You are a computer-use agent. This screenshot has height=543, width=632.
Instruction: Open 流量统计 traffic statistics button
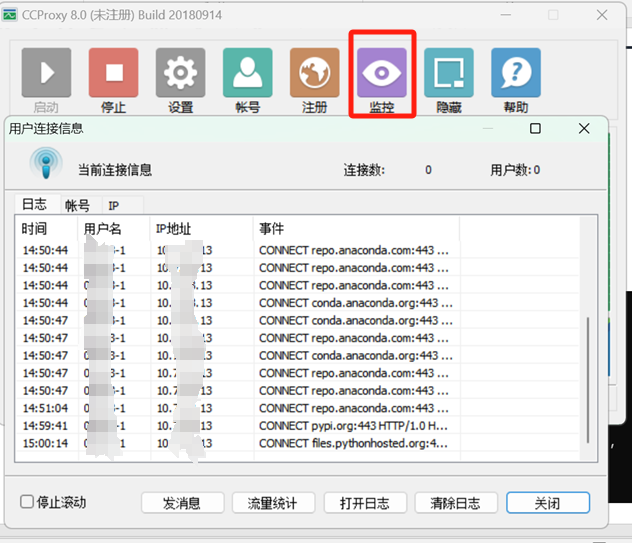(x=273, y=503)
